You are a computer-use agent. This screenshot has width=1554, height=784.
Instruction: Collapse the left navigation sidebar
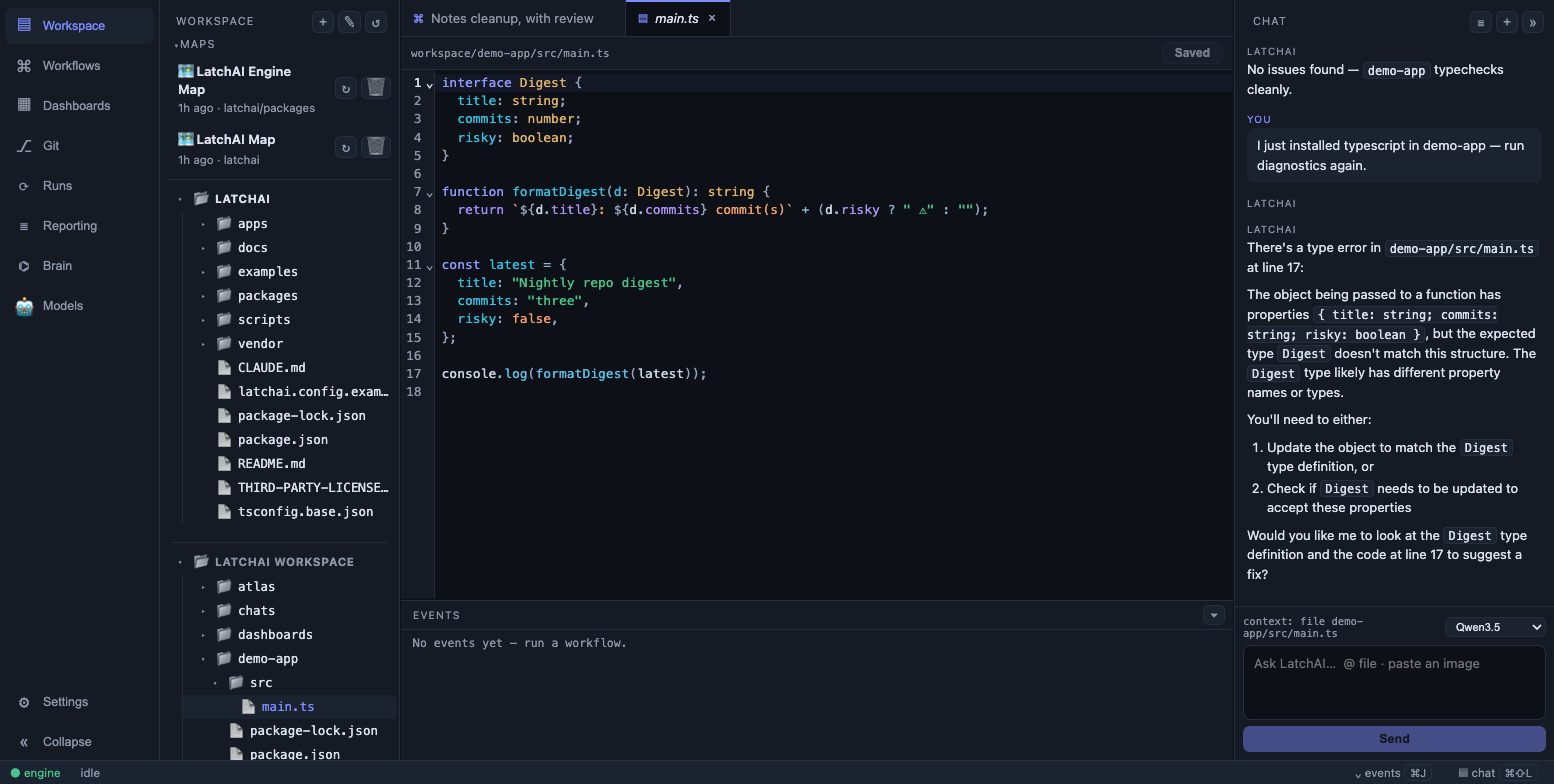coord(79,742)
